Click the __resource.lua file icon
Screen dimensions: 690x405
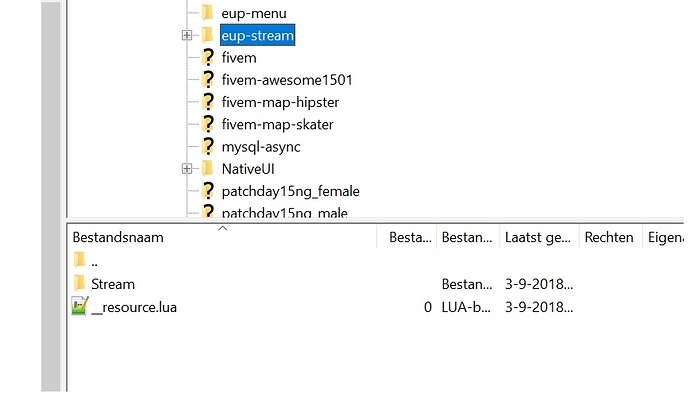pyautogui.click(x=80, y=306)
